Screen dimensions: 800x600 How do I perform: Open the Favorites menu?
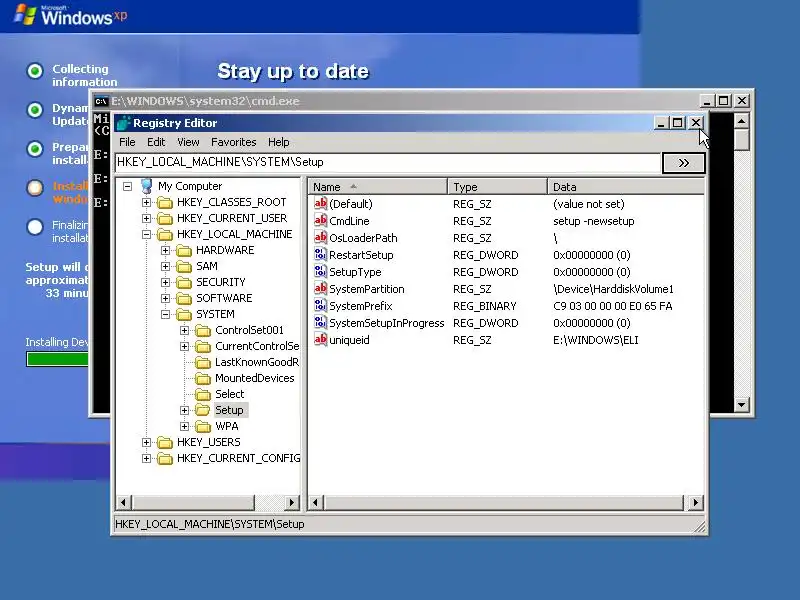click(233, 142)
